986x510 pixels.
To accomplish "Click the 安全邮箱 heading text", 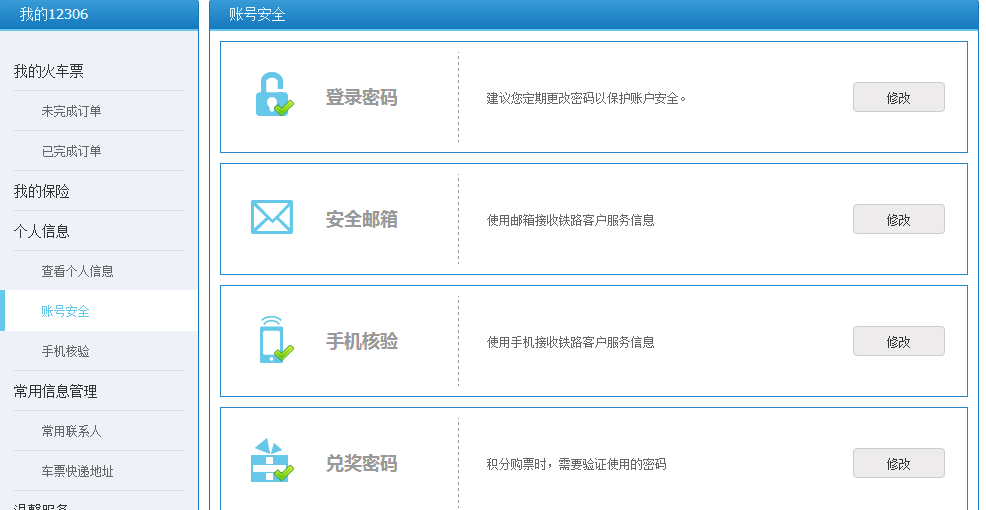I will pos(362,219).
